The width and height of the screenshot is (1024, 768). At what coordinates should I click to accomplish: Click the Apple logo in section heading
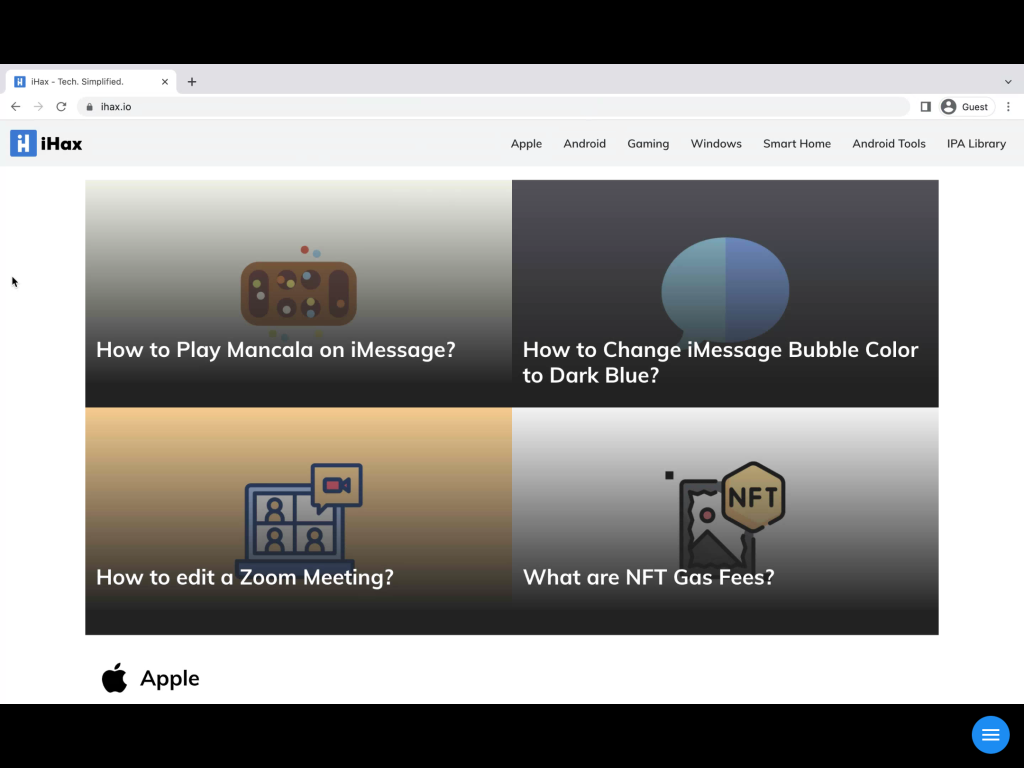point(114,678)
